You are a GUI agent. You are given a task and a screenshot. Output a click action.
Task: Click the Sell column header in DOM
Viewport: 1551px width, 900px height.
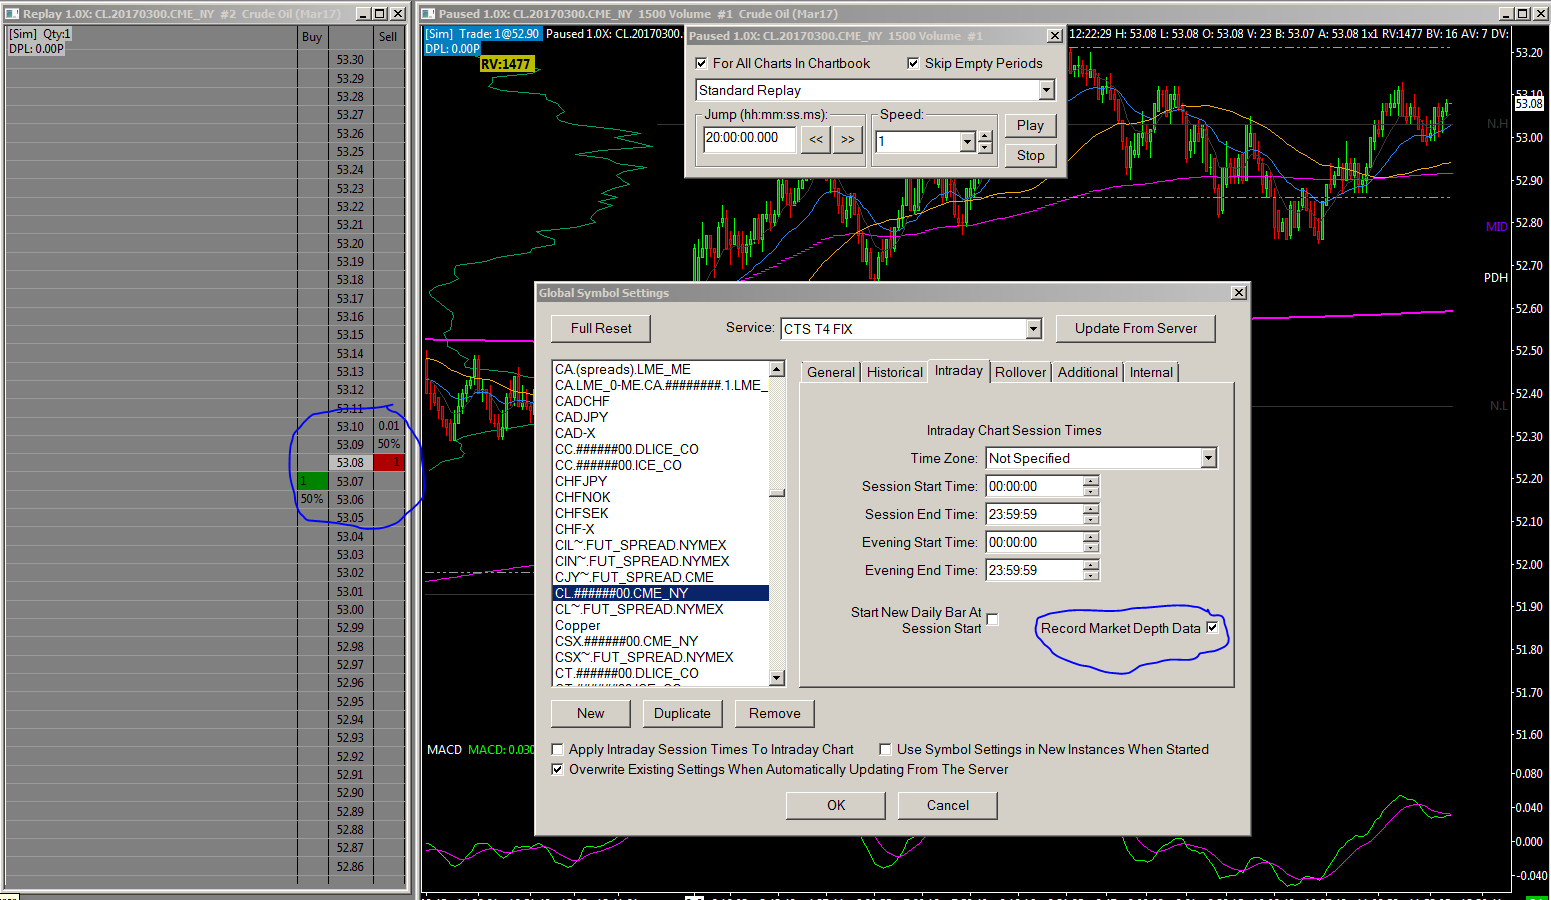(x=388, y=36)
